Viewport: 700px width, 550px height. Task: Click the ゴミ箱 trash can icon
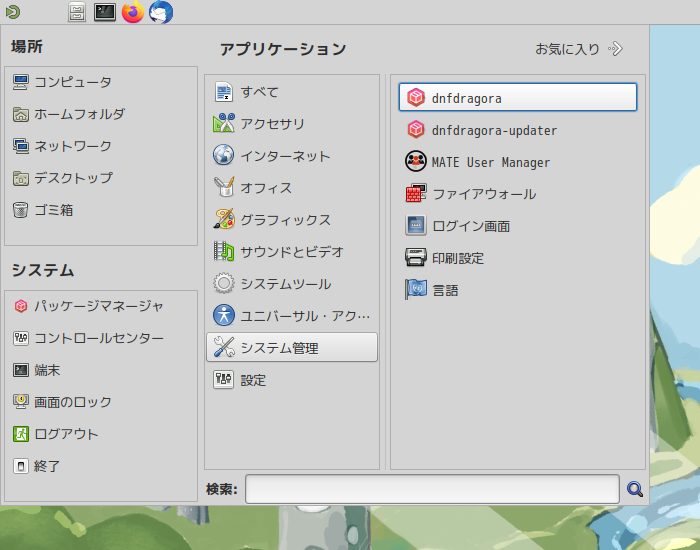21,210
